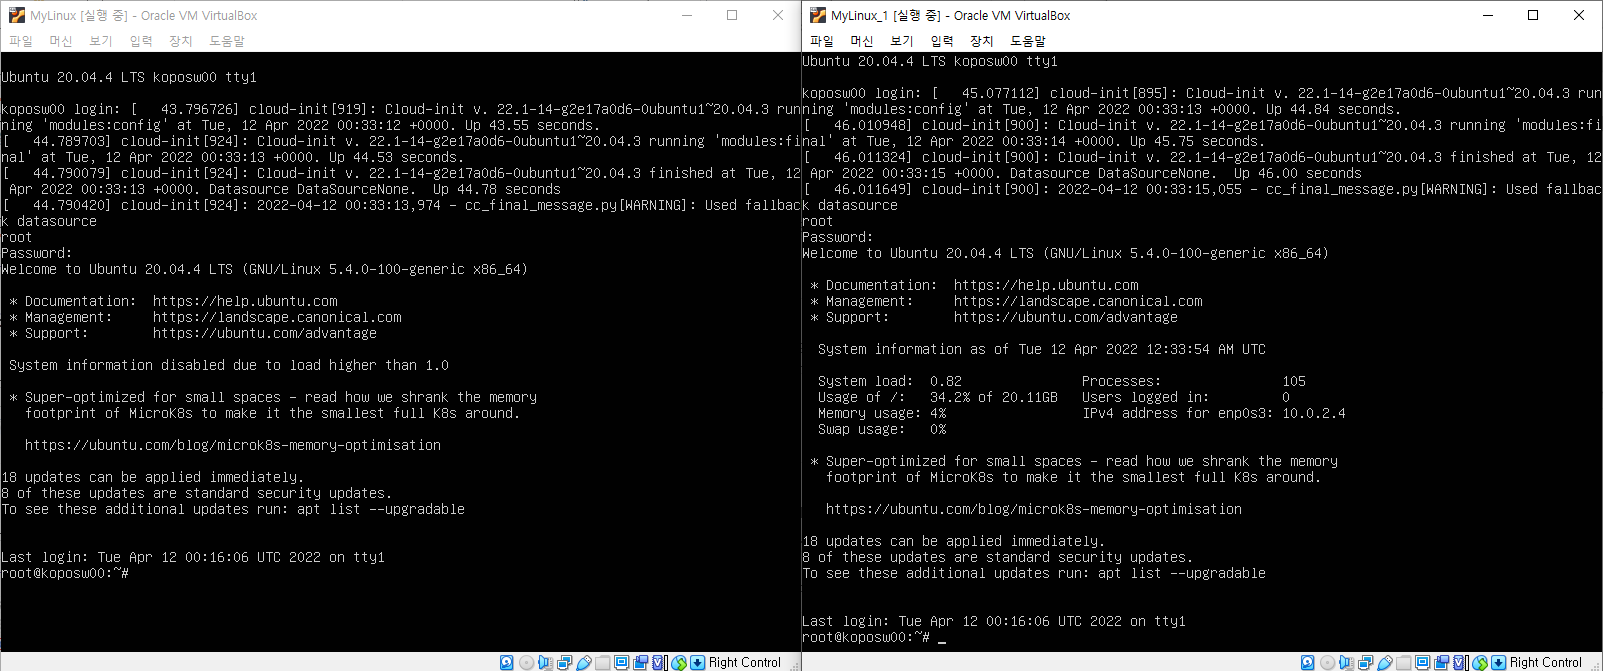Open 머신 menu in MyLinux window
Screen dimensions: 1603x671
click(61, 41)
